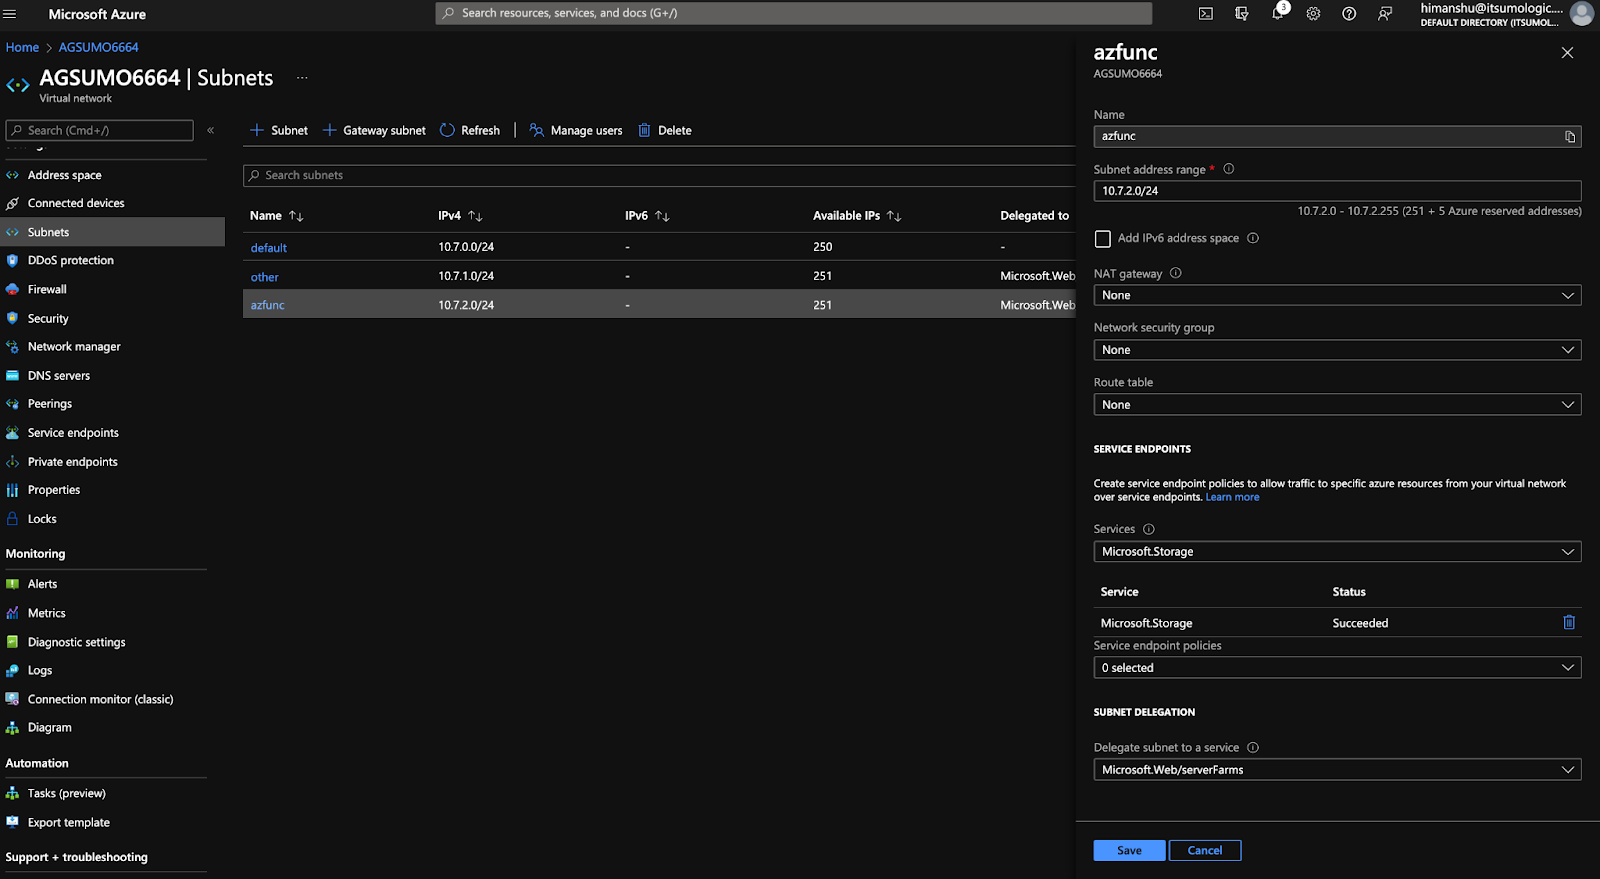Open the notifications bell icon
This screenshot has width=1600, height=879.
[1278, 14]
